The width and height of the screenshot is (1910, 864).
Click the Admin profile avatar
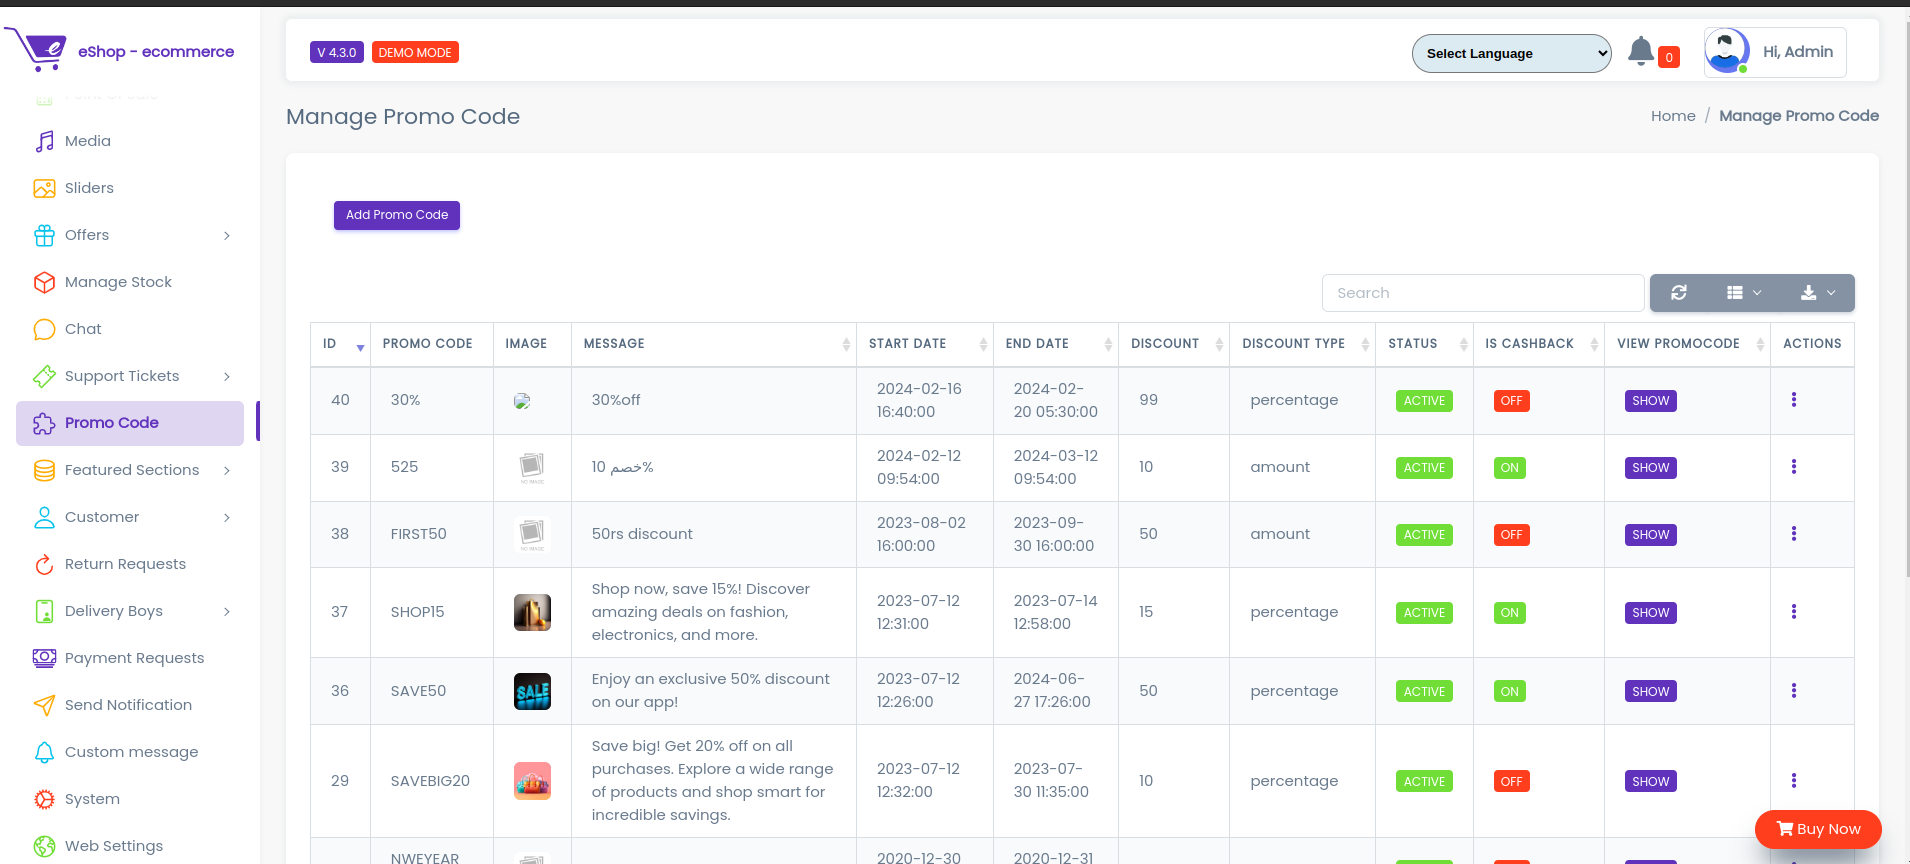(1726, 51)
